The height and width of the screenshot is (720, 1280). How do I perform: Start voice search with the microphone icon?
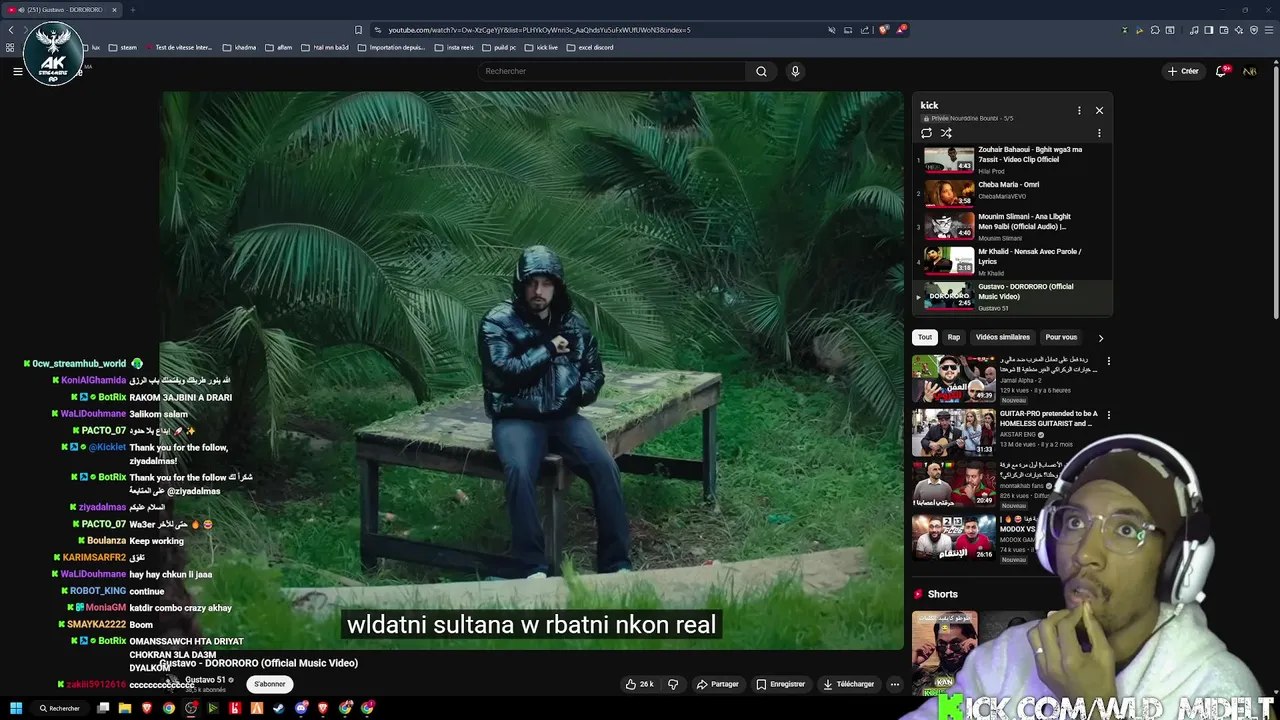795,71
